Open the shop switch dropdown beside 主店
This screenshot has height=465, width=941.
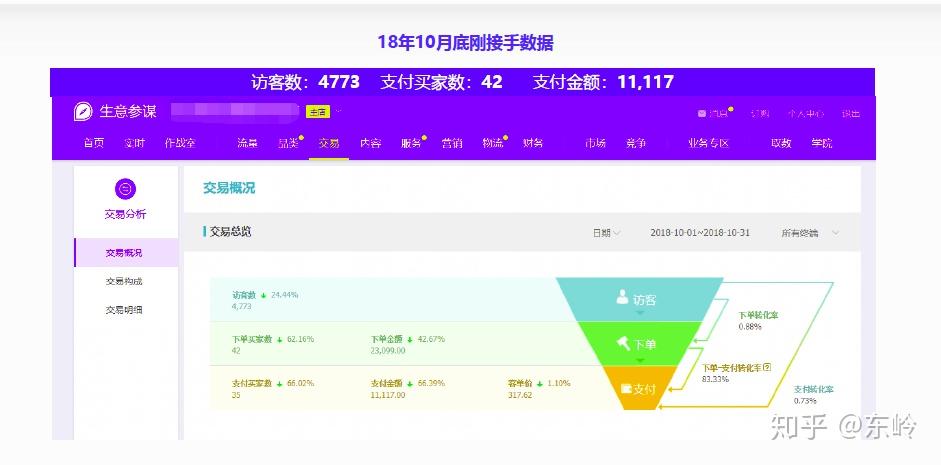(x=338, y=111)
